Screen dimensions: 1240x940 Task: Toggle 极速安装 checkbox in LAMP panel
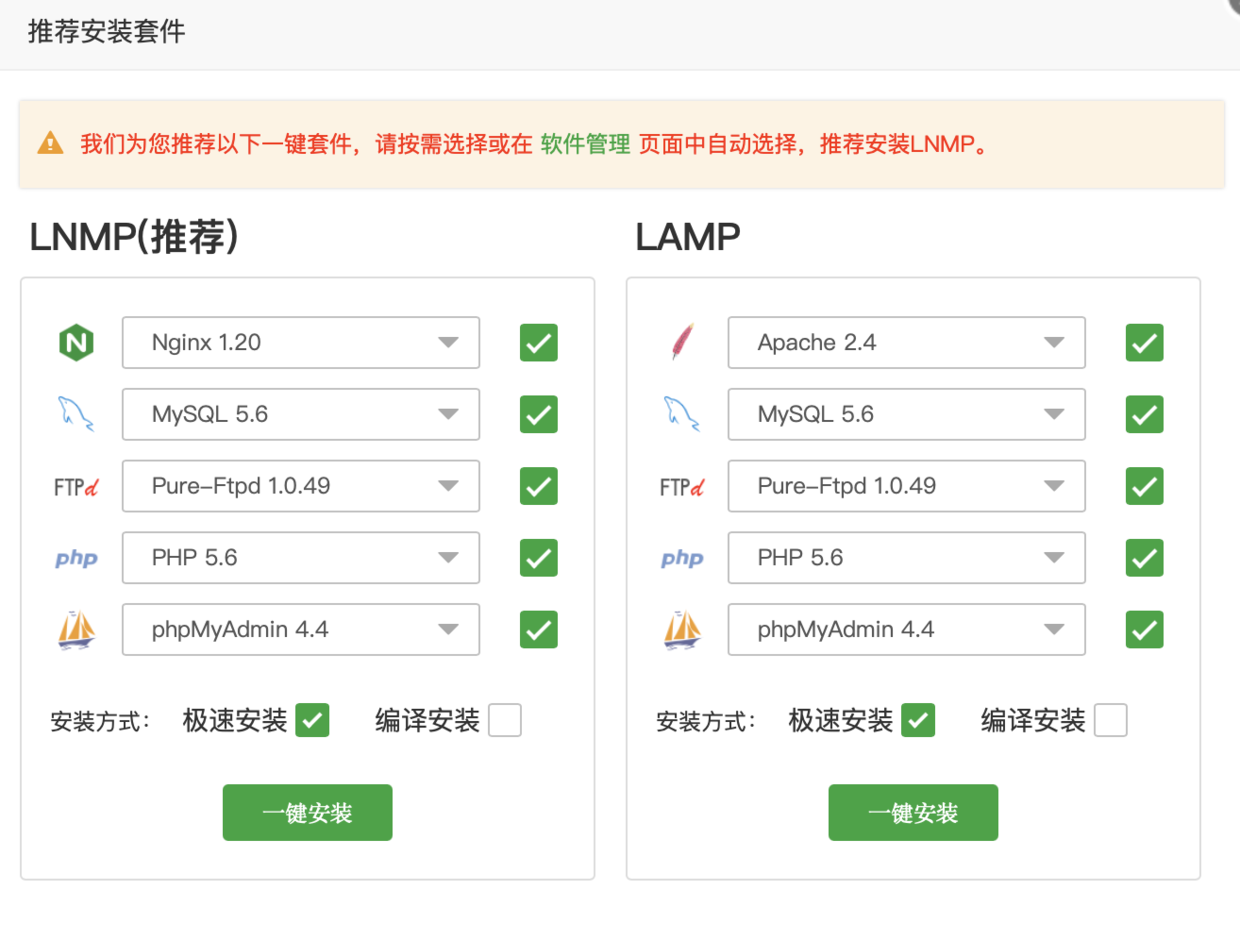pyautogui.click(x=918, y=720)
